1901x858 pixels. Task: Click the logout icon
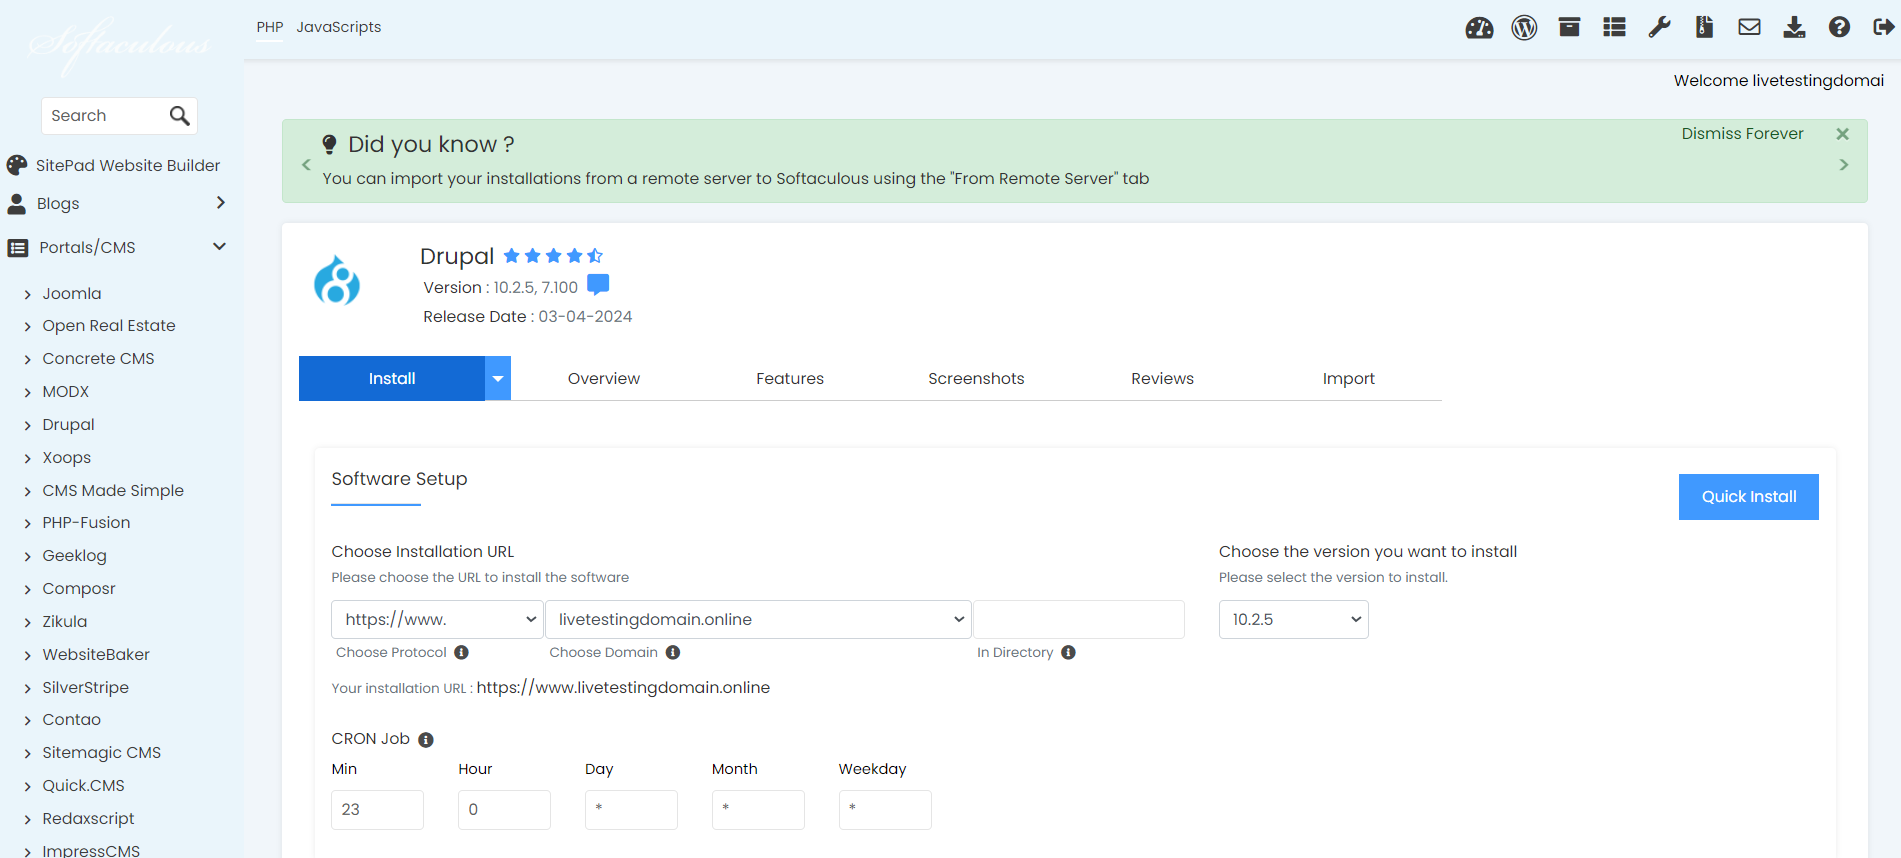coord(1884,27)
